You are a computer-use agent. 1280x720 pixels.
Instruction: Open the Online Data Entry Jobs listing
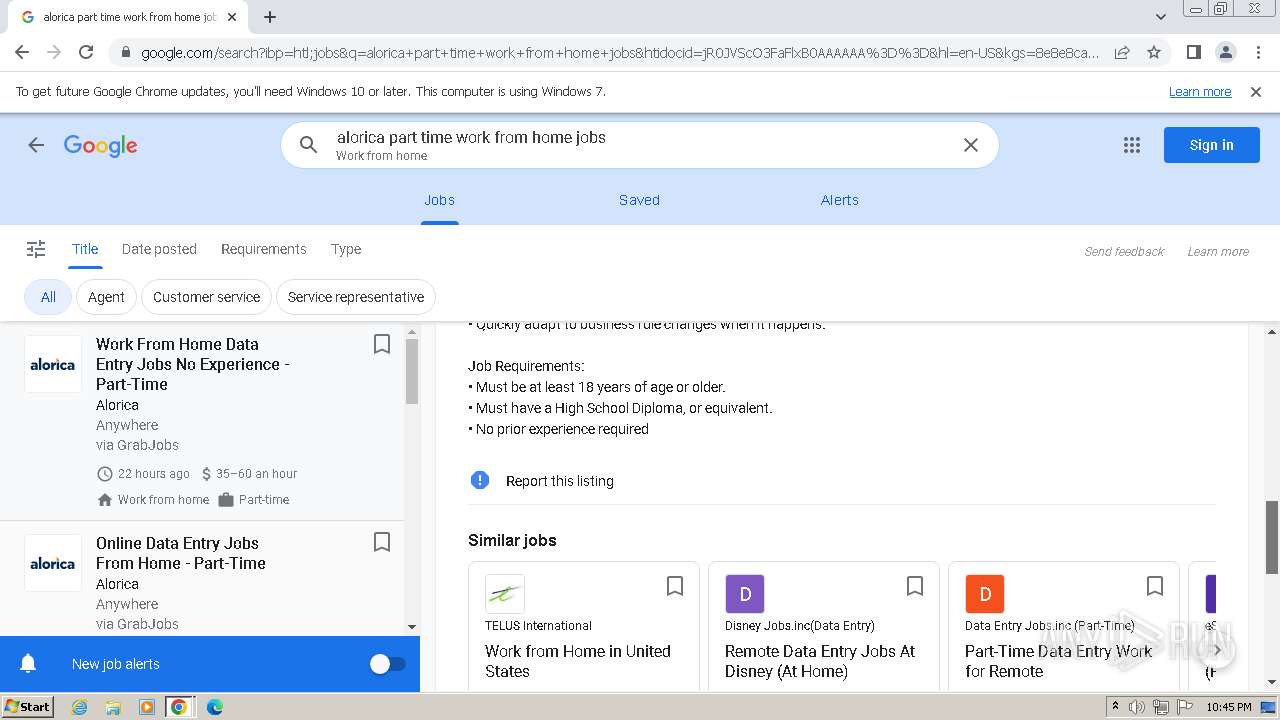181,553
